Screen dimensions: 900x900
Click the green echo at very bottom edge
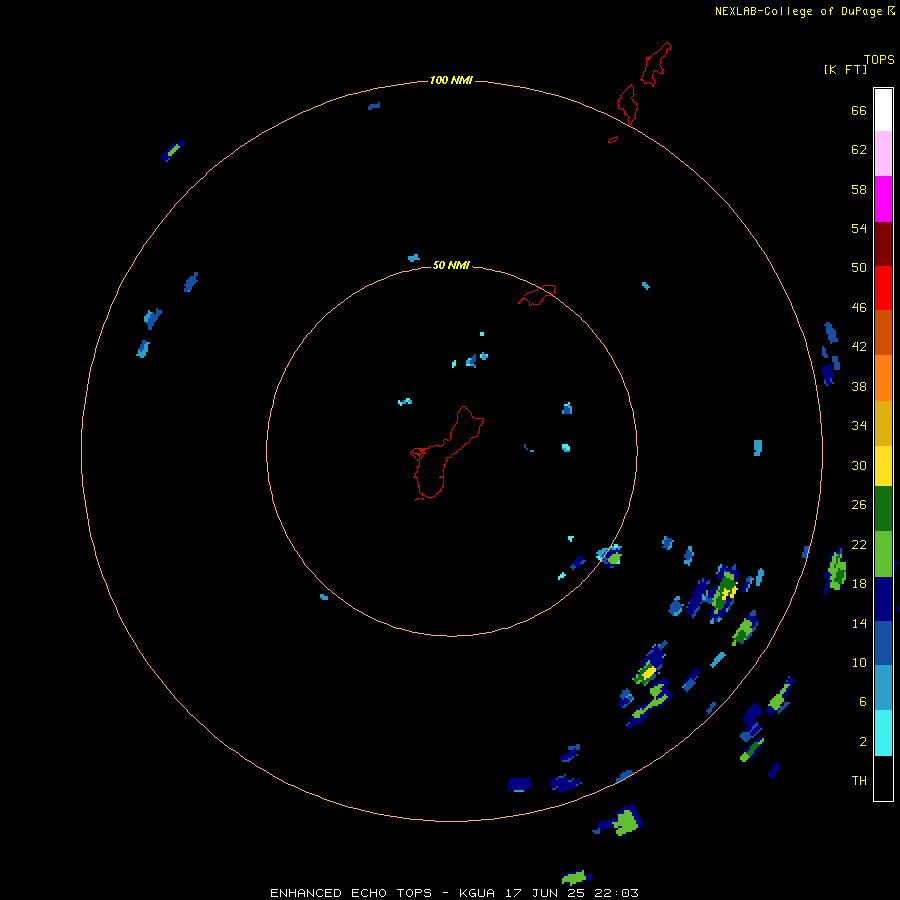[x=576, y=877]
